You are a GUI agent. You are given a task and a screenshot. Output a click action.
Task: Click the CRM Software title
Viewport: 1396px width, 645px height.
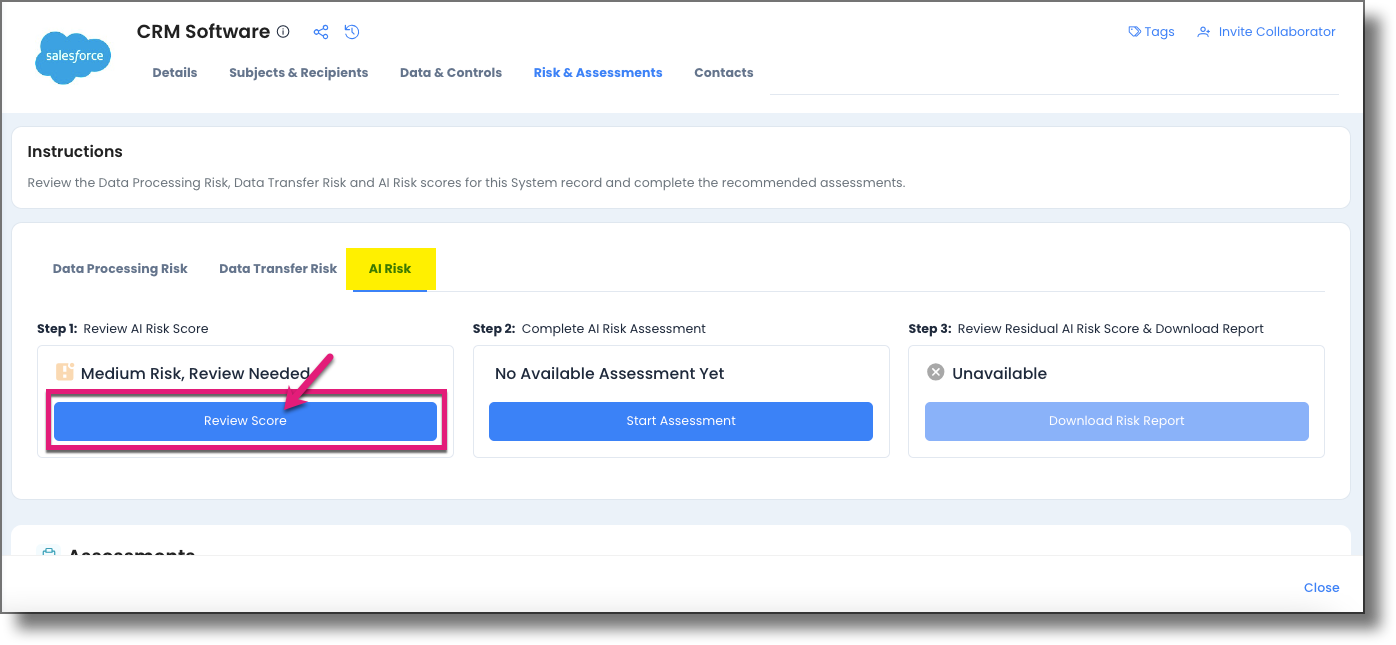click(203, 32)
